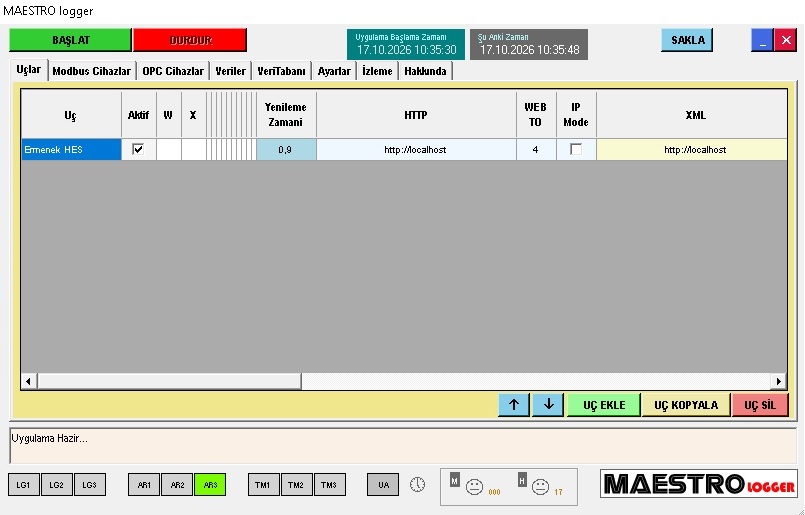Viewport: 805px width, 515px height.
Task: Toggle the LG1 indicator button
Action: (x=24, y=485)
